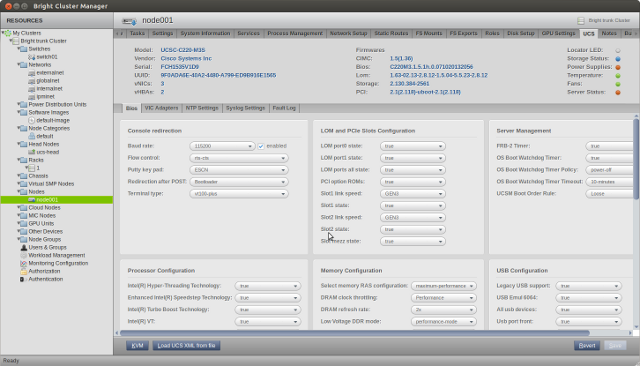Click the node001 icon in tree
The height and width of the screenshot is (366, 640).
(31, 200)
